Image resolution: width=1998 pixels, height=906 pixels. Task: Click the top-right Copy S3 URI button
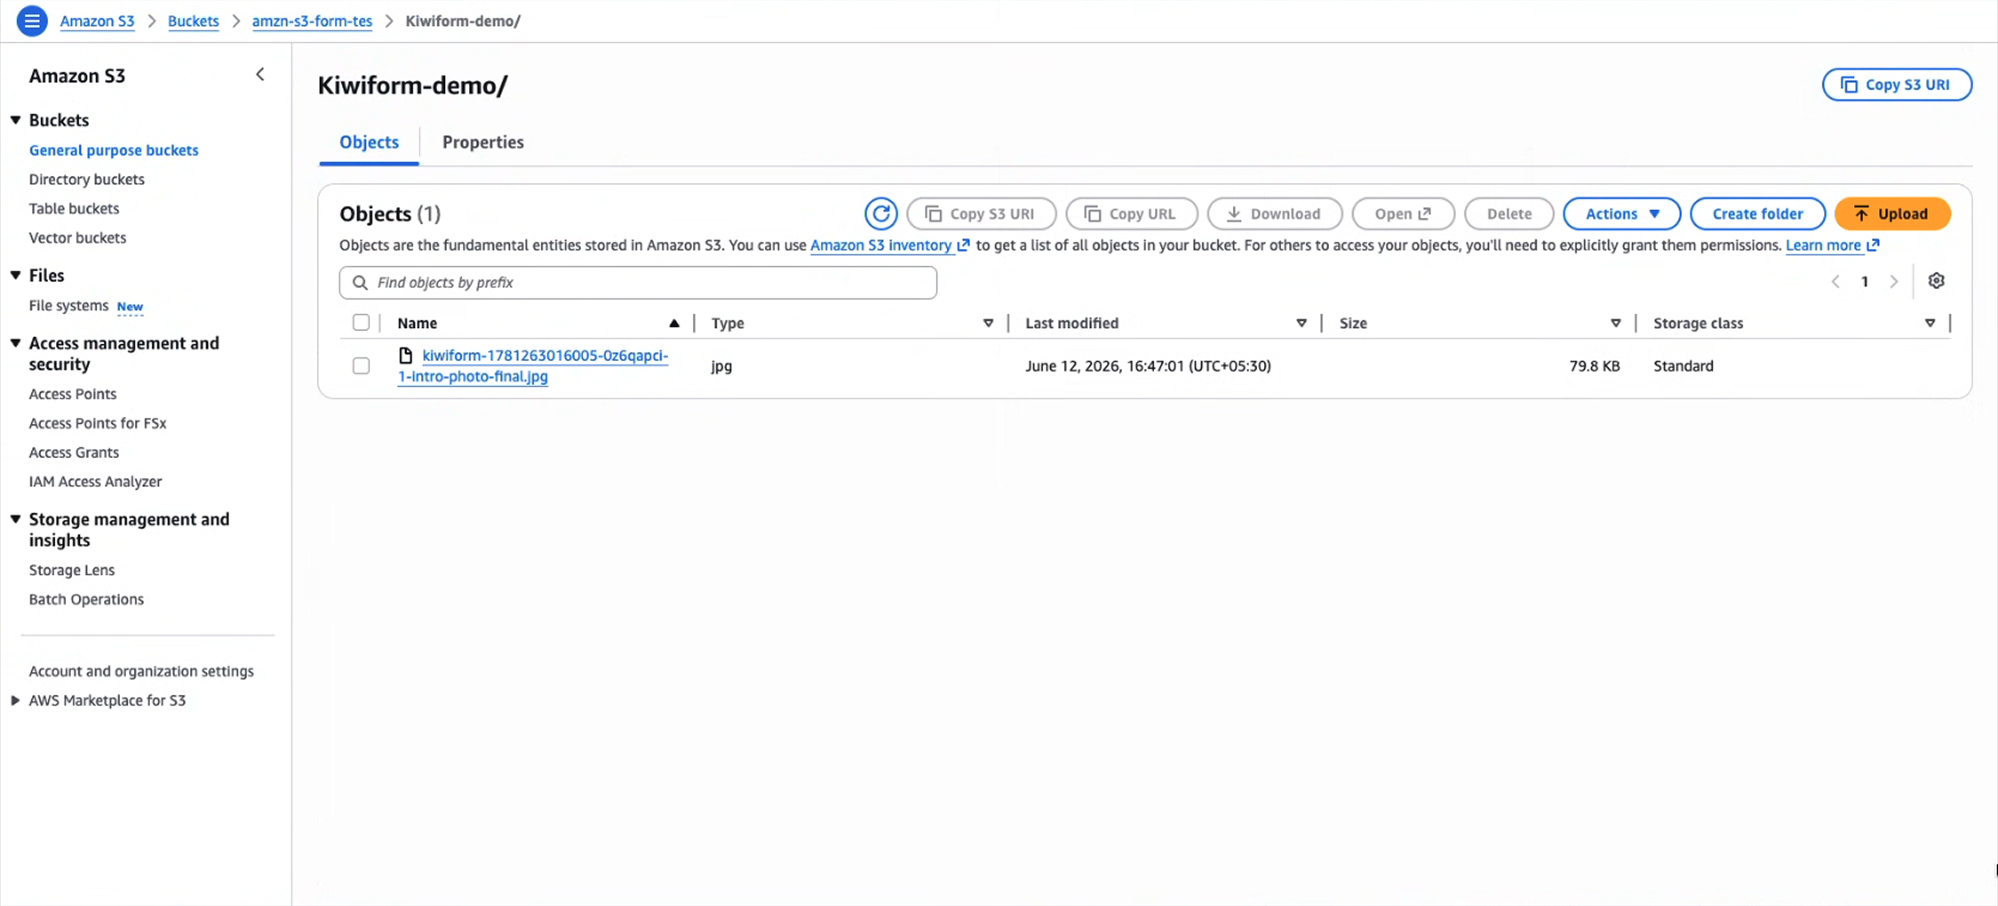pyautogui.click(x=1897, y=85)
